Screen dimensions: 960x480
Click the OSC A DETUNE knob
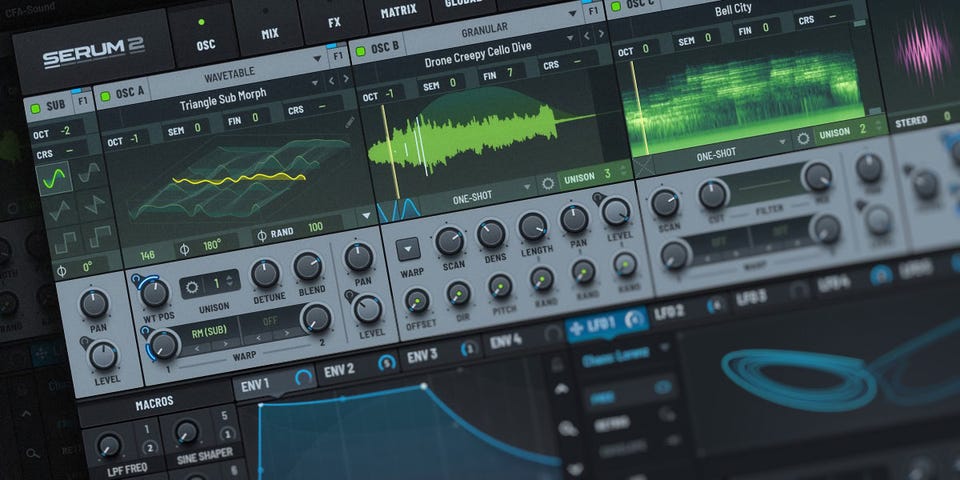tap(265, 274)
